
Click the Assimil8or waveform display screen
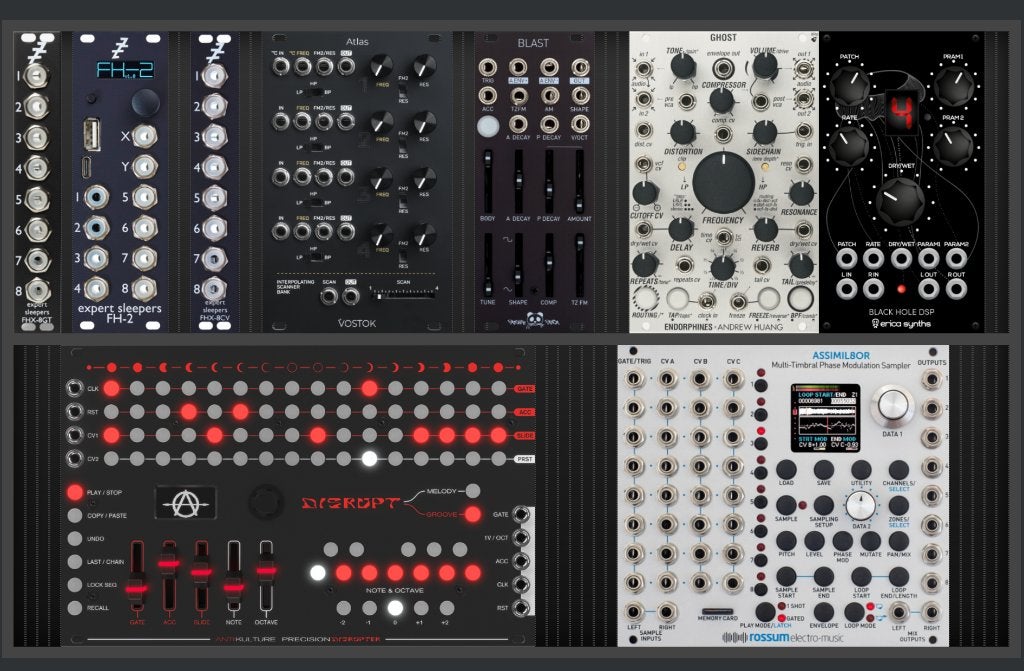[825, 418]
